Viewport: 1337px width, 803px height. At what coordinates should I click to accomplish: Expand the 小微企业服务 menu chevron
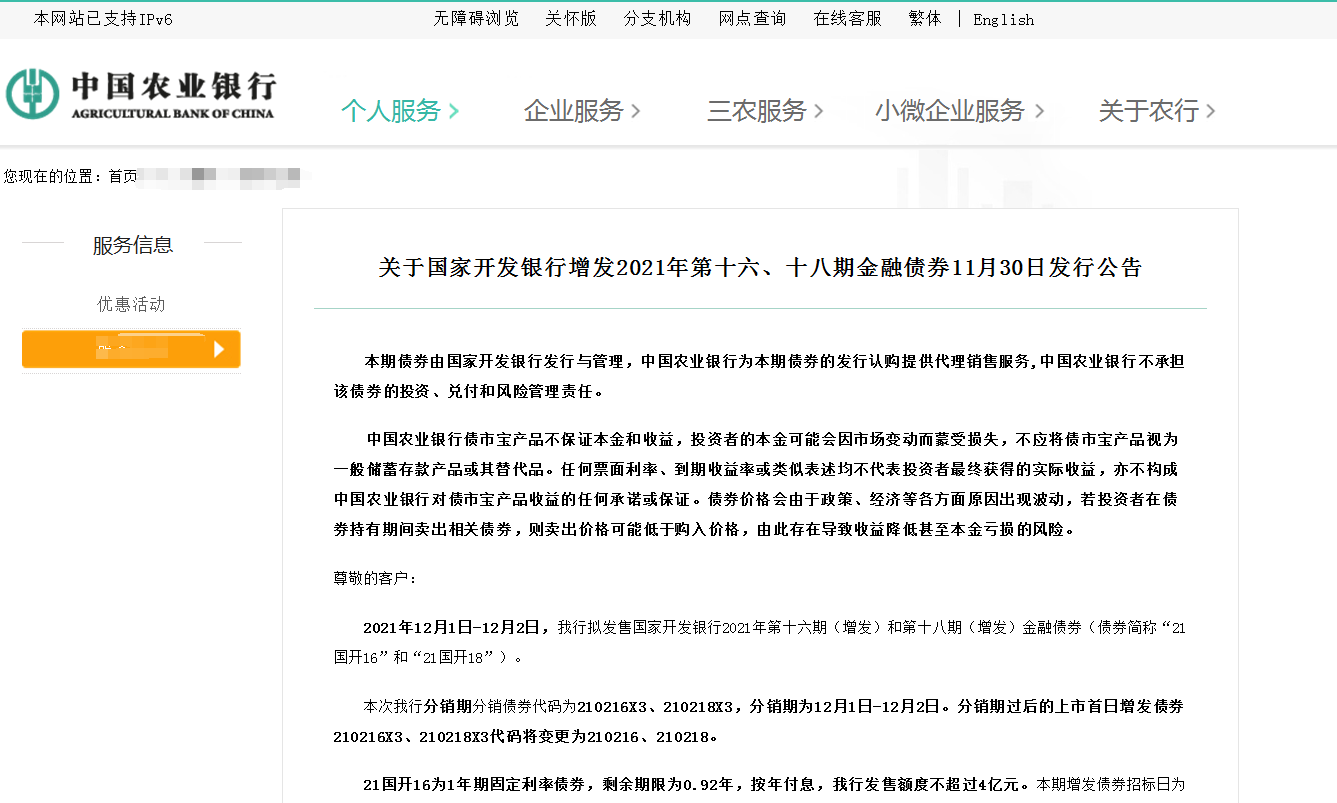coord(1039,111)
